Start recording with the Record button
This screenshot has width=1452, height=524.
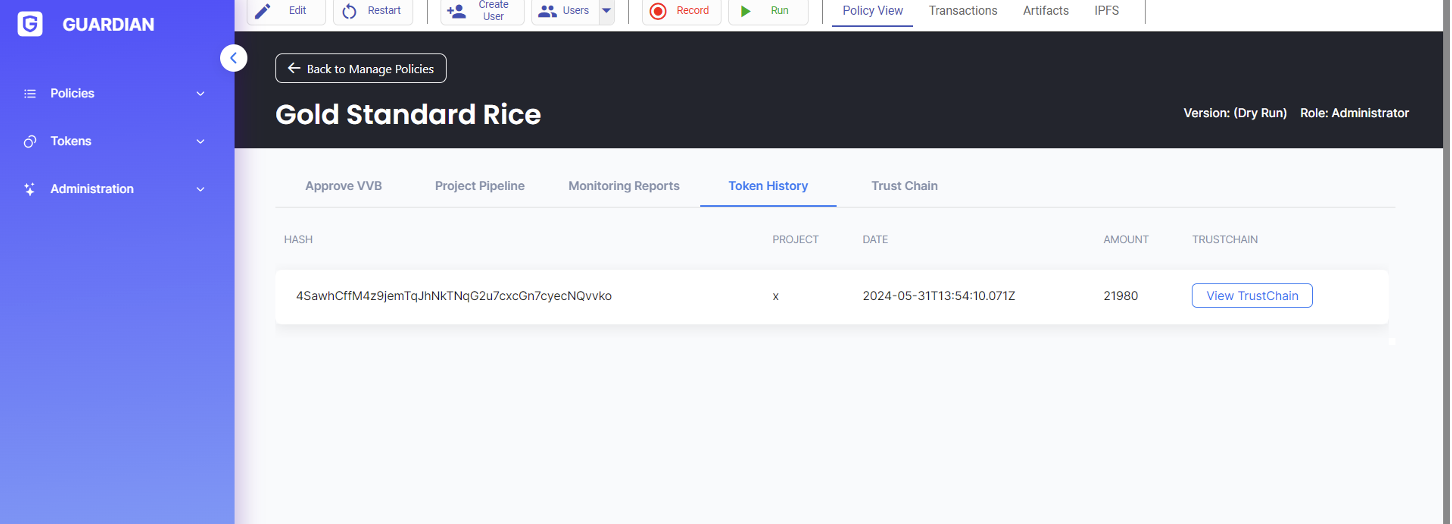(680, 11)
